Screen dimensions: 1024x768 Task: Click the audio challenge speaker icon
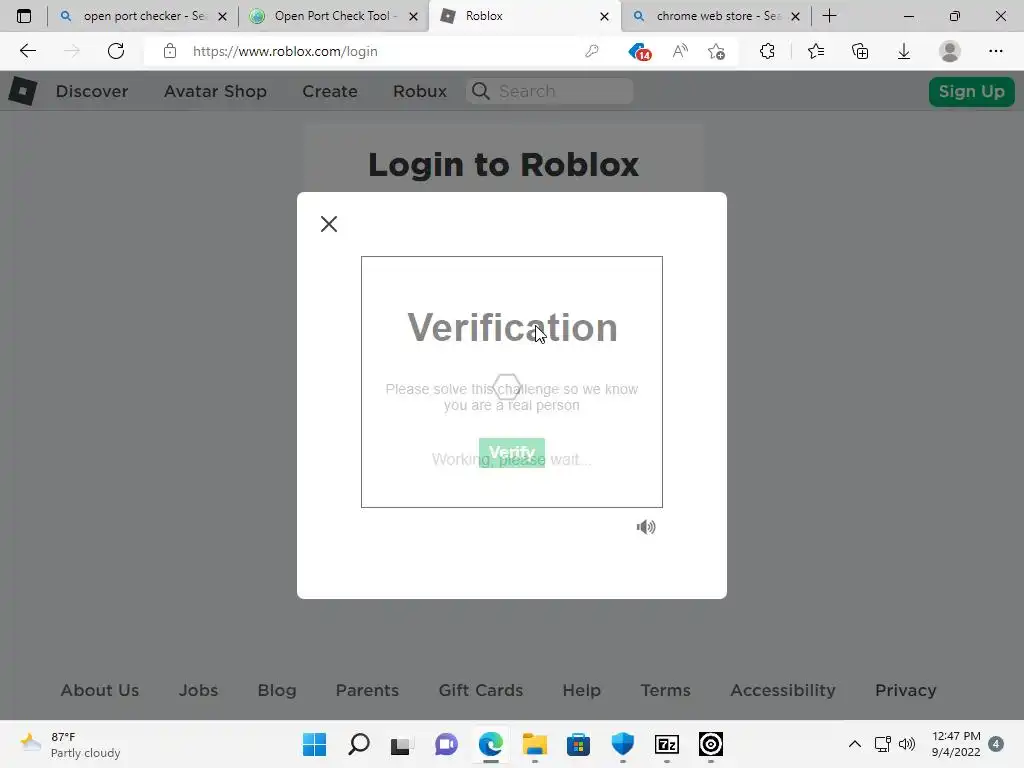[x=646, y=527]
